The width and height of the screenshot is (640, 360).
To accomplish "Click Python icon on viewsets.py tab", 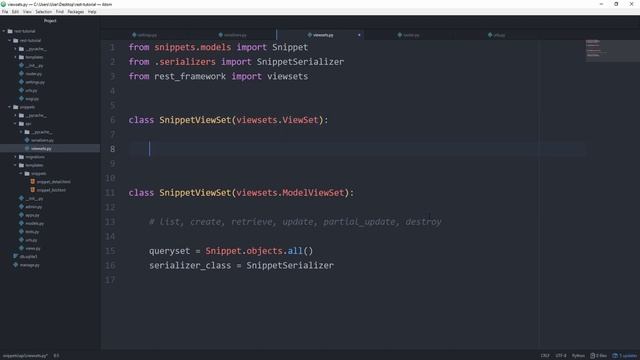I will [310, 35].
